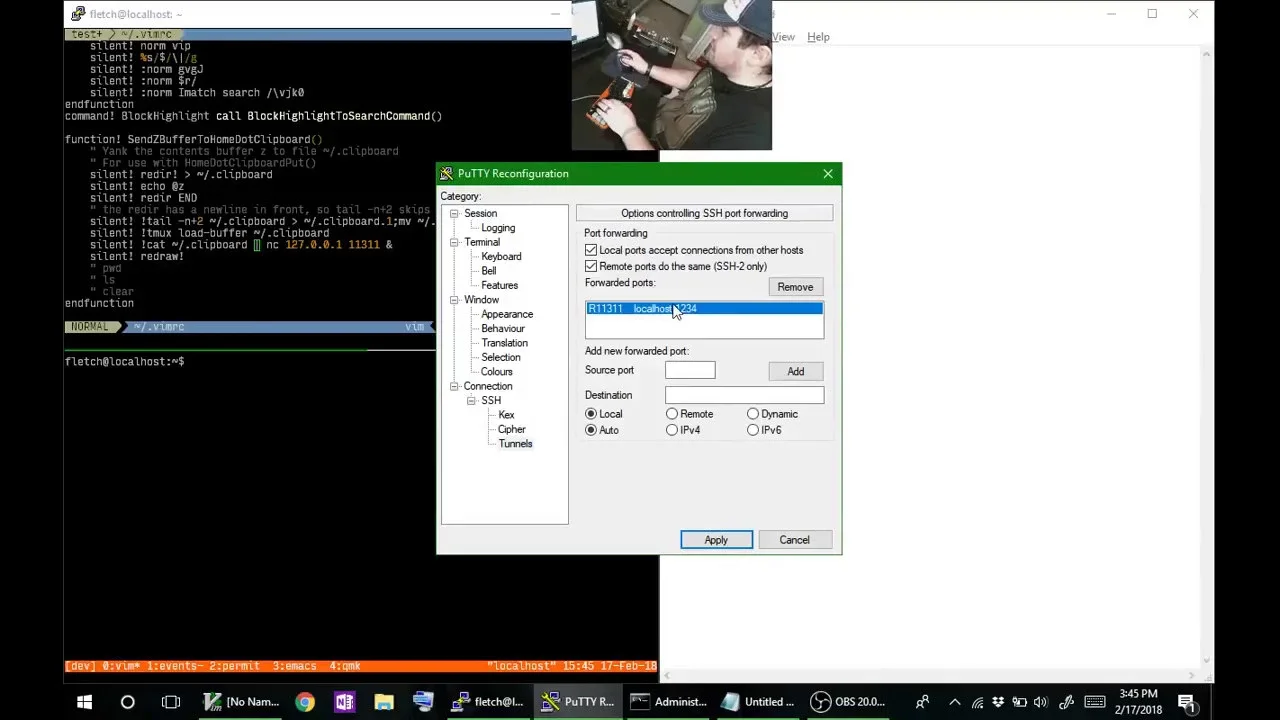Click the Destination input field
The width and height of the screenshot is (1280, 720).
(x=744, y=396)
